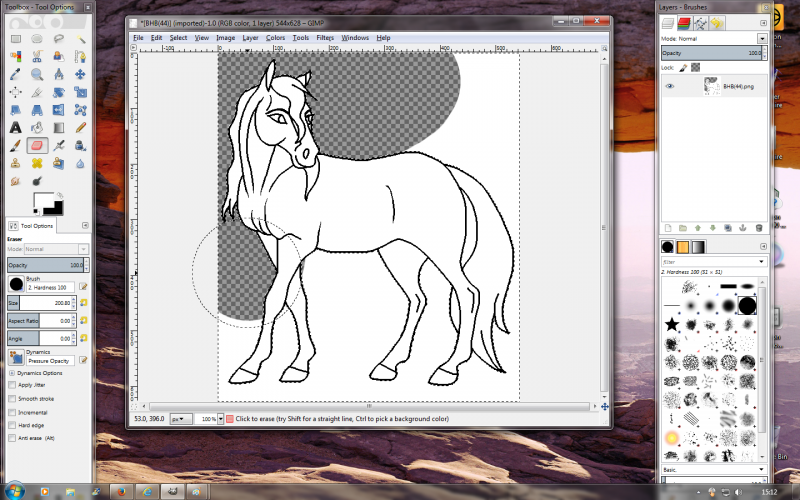This screenshot has width=800, height=500.
Task: Select the Scissors Select tool
Action: click(37, 56)
